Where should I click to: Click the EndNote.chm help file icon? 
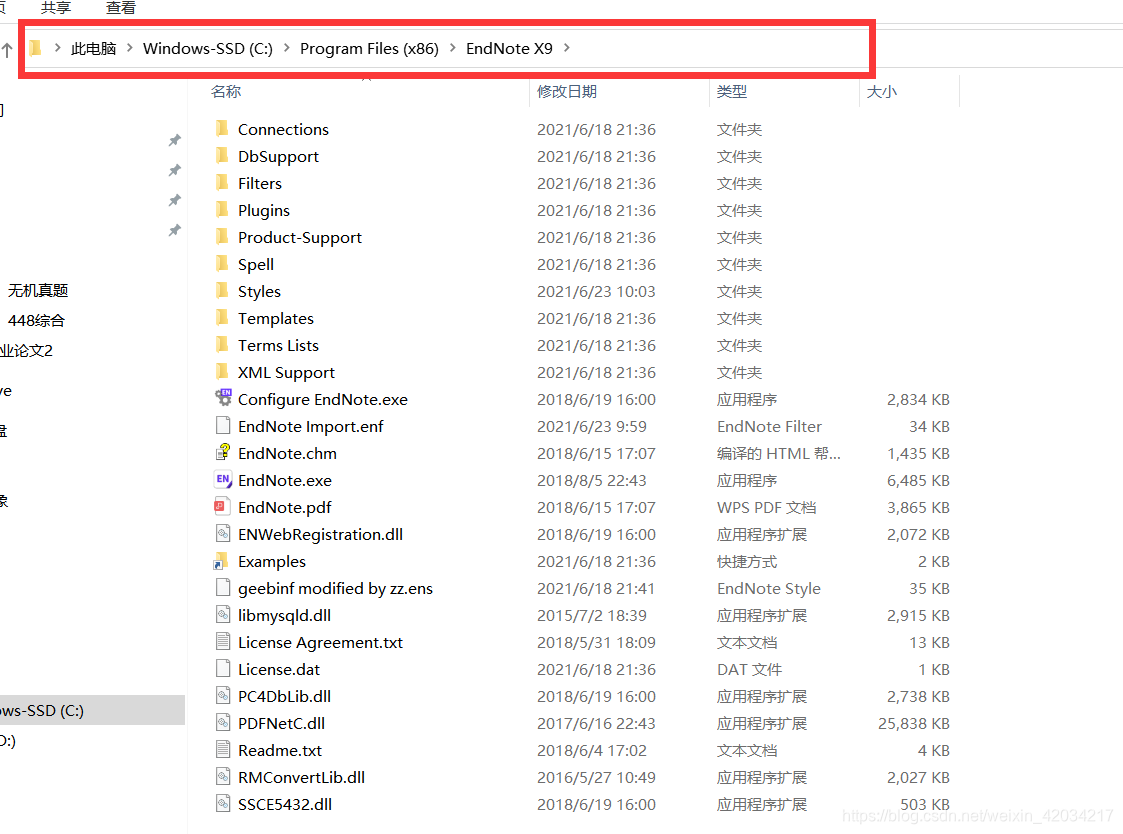[x=223, y=453]
